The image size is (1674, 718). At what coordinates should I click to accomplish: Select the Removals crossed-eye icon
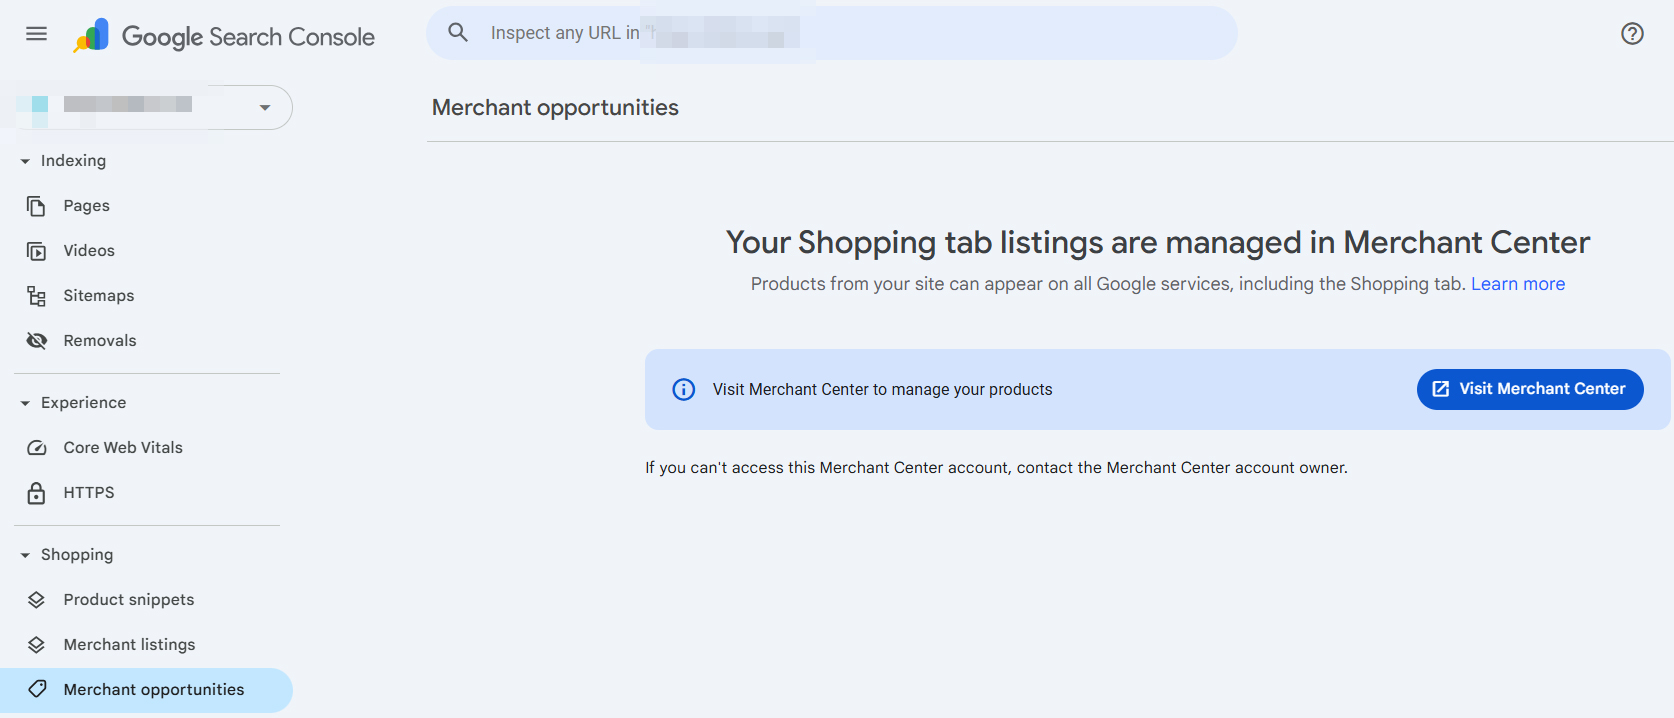point(36,340)
